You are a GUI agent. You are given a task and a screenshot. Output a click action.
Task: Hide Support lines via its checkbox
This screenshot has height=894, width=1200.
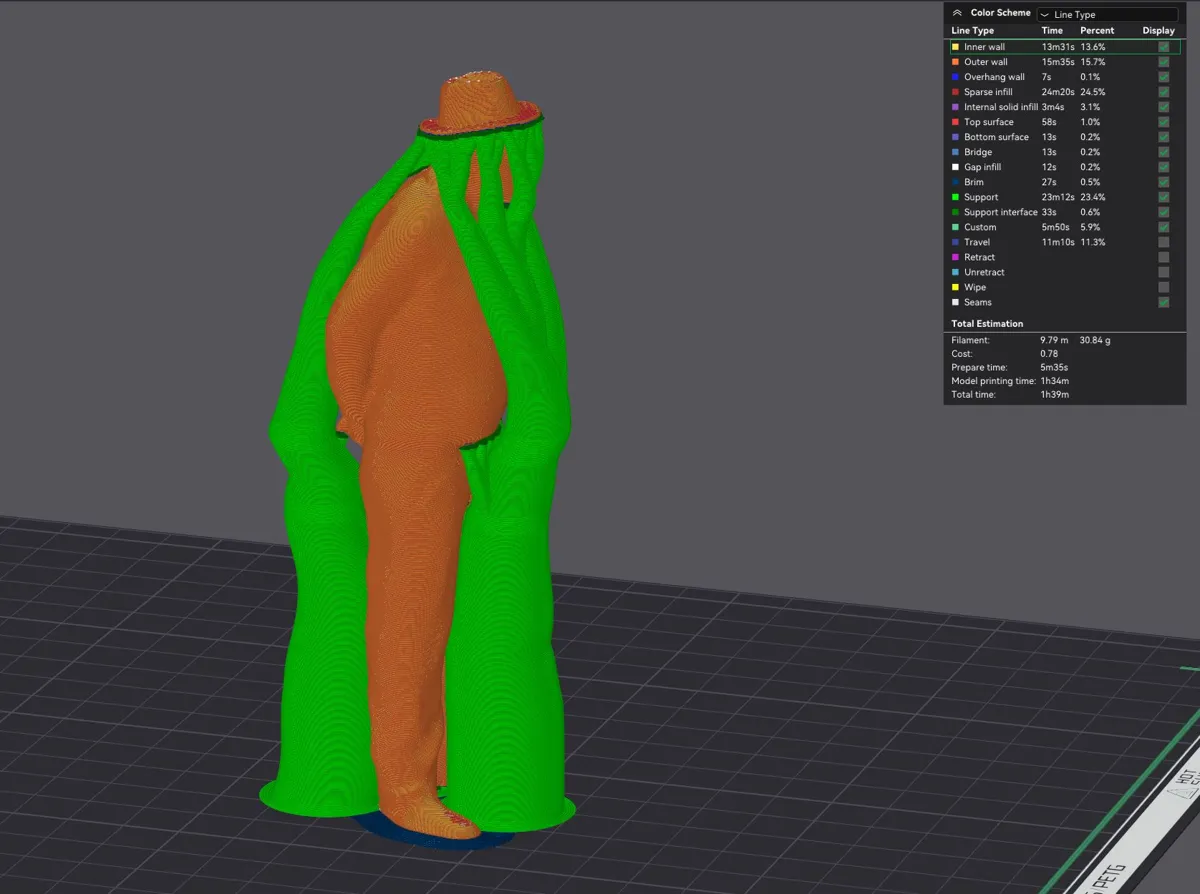[x=1163, y=197]
